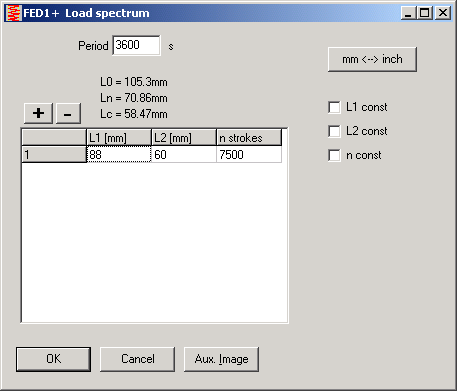Click the Cancel button

137,359
